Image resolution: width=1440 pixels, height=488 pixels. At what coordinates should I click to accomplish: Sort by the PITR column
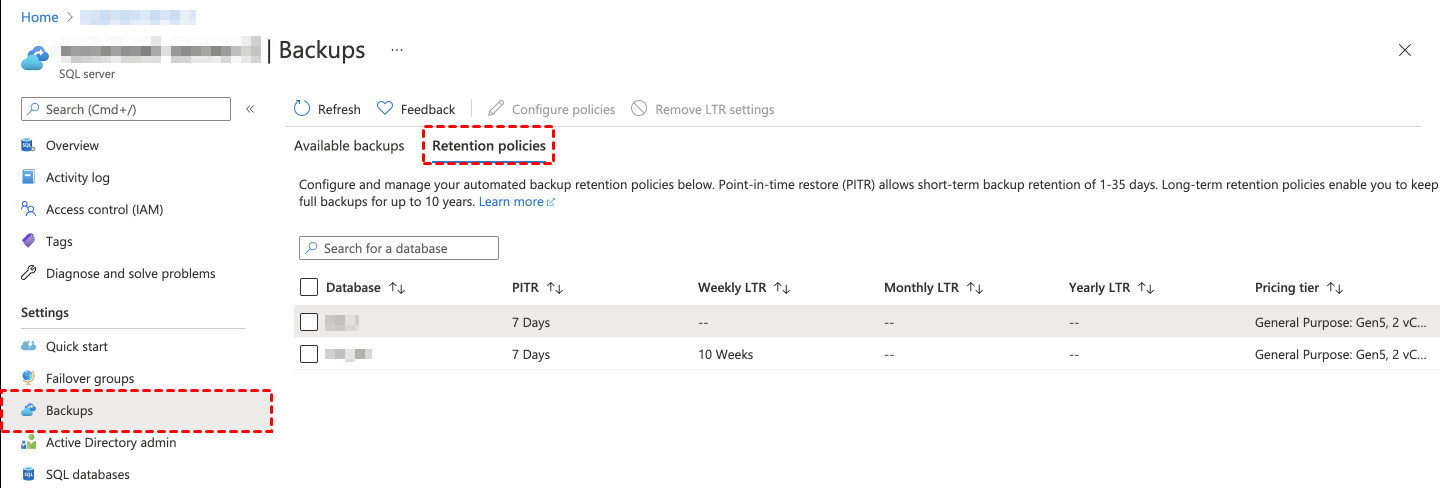[555, 288]
